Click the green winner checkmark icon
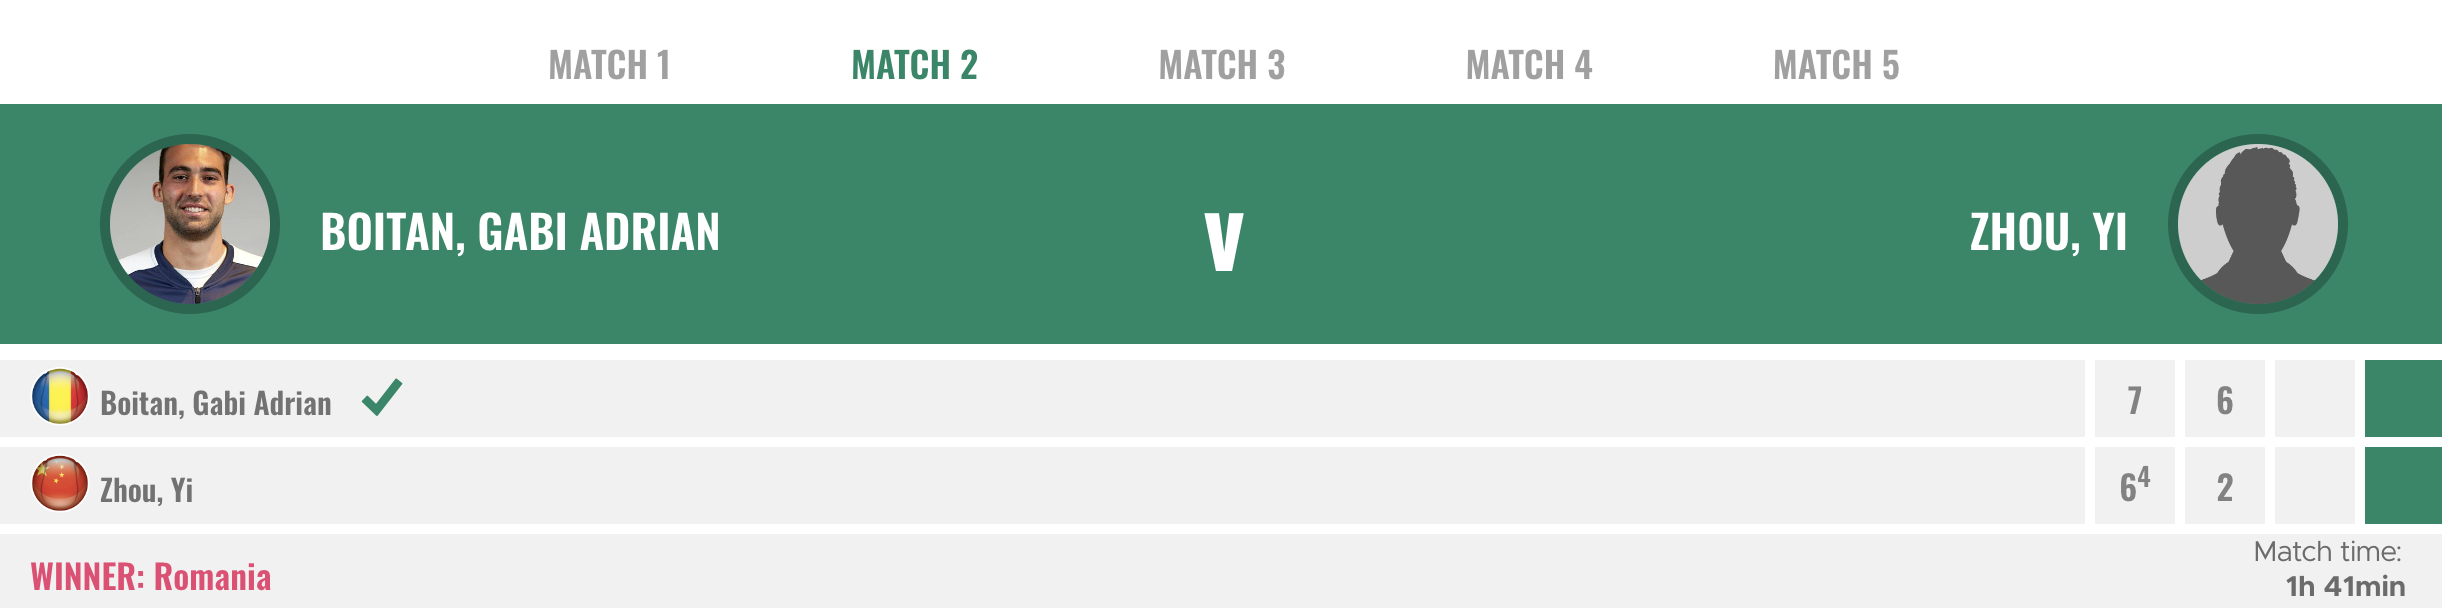2442x608 pixels. (x=382, y=397)
